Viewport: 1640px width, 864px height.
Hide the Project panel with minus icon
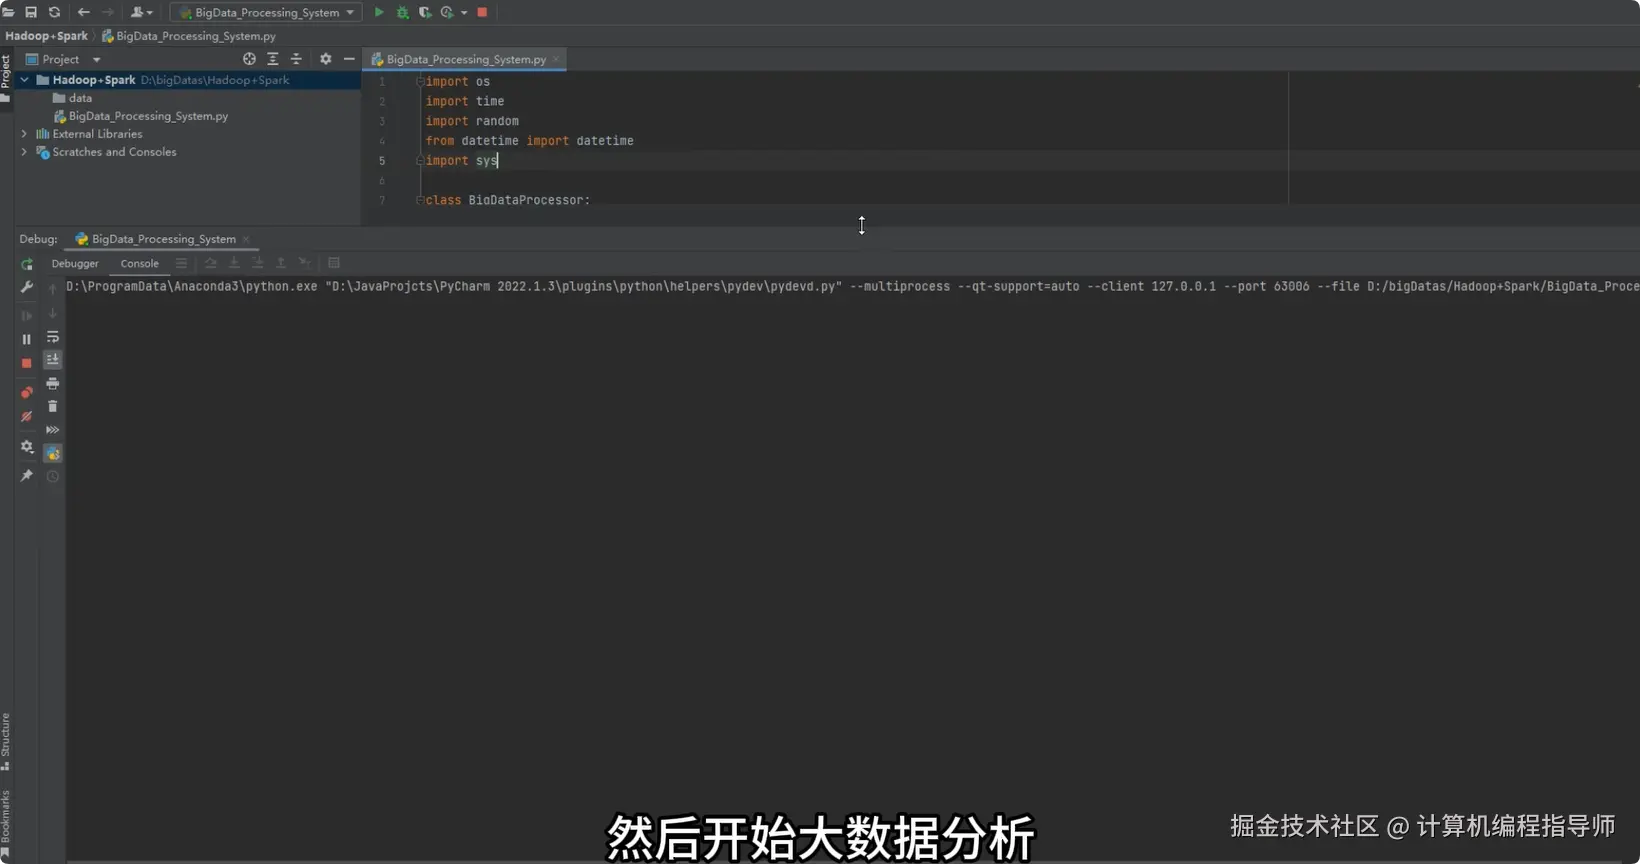(349, 59)
